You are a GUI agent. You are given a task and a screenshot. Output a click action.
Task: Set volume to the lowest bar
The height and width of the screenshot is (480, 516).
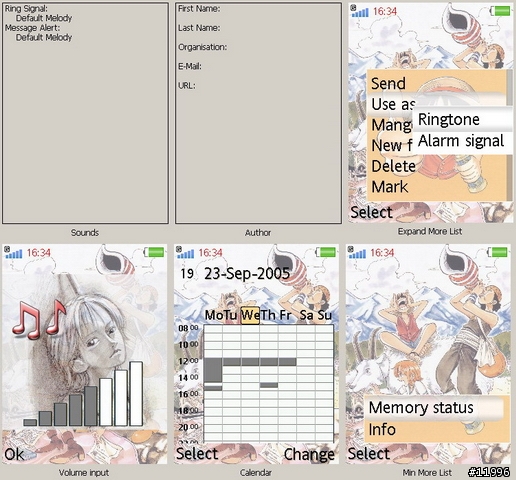(30, 423)
